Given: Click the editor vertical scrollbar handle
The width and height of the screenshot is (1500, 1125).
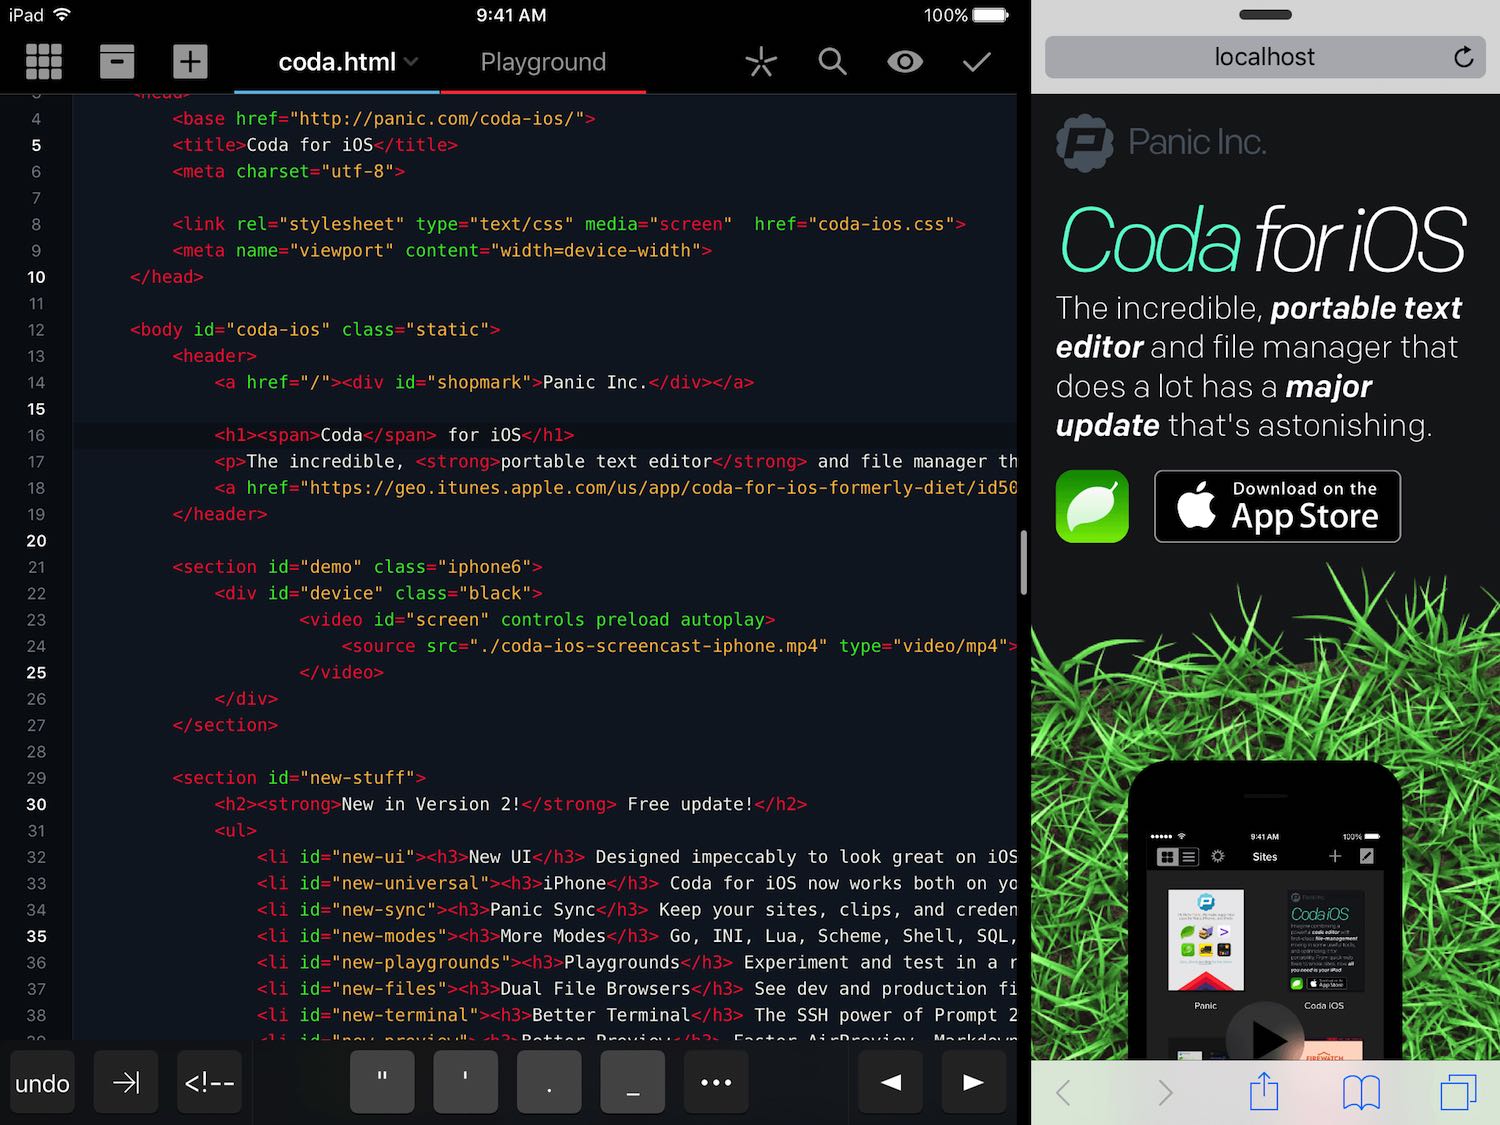Looking at the screenshot, I should click(x=1023, y=562).
